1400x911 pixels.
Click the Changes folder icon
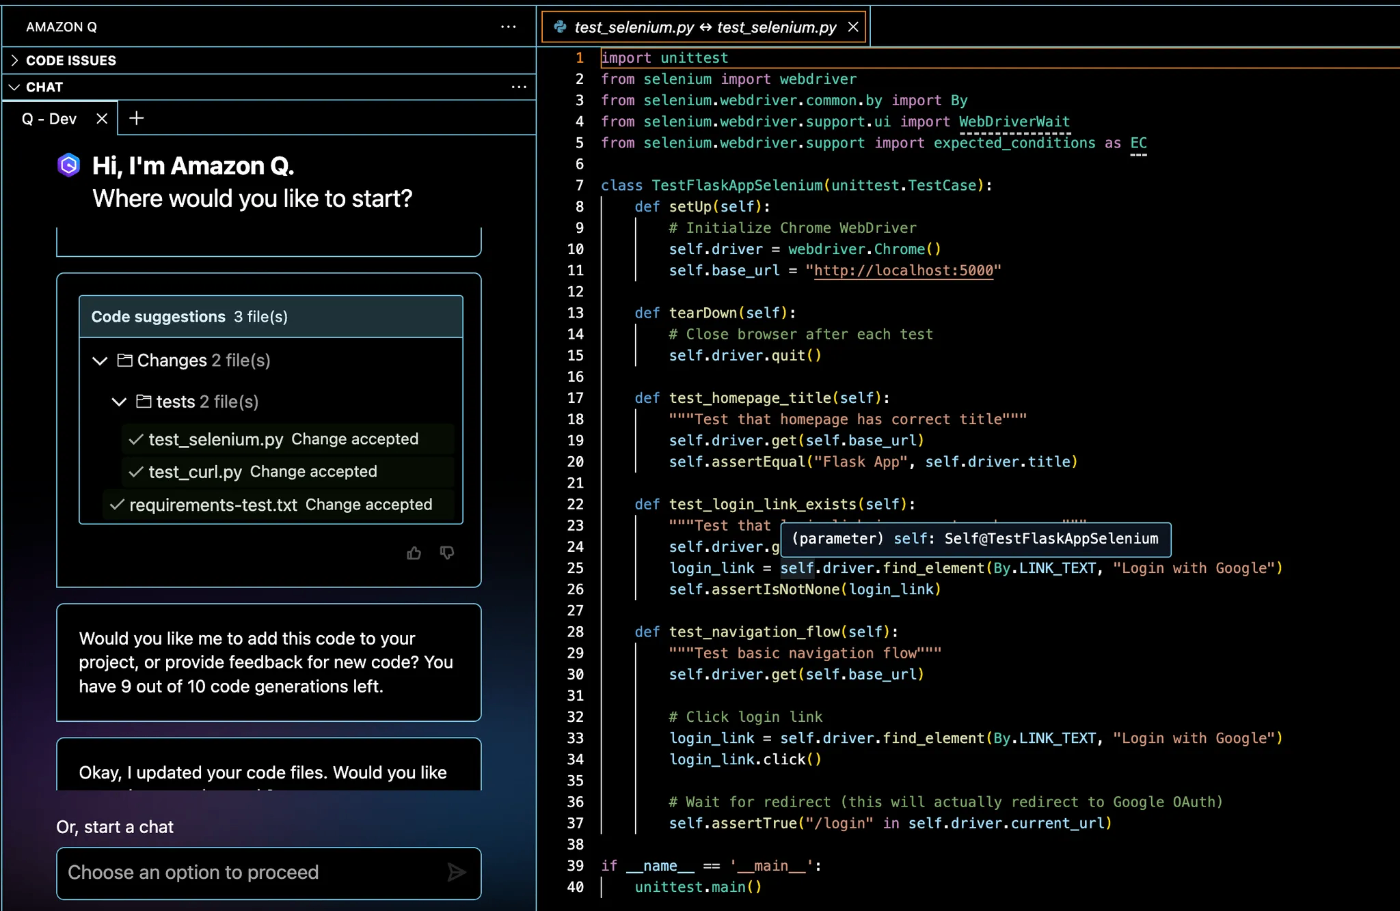click(x=125, y=360)
